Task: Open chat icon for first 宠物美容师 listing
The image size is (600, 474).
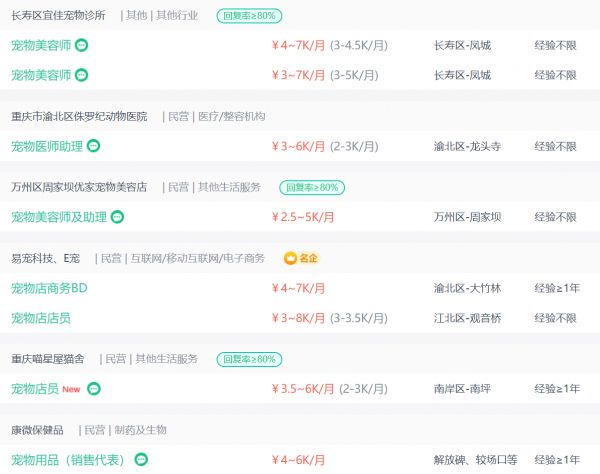Action: 81,45
